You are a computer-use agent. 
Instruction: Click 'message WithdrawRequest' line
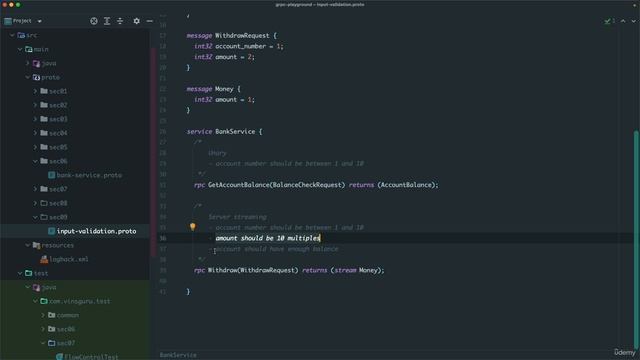pos(231,36)
